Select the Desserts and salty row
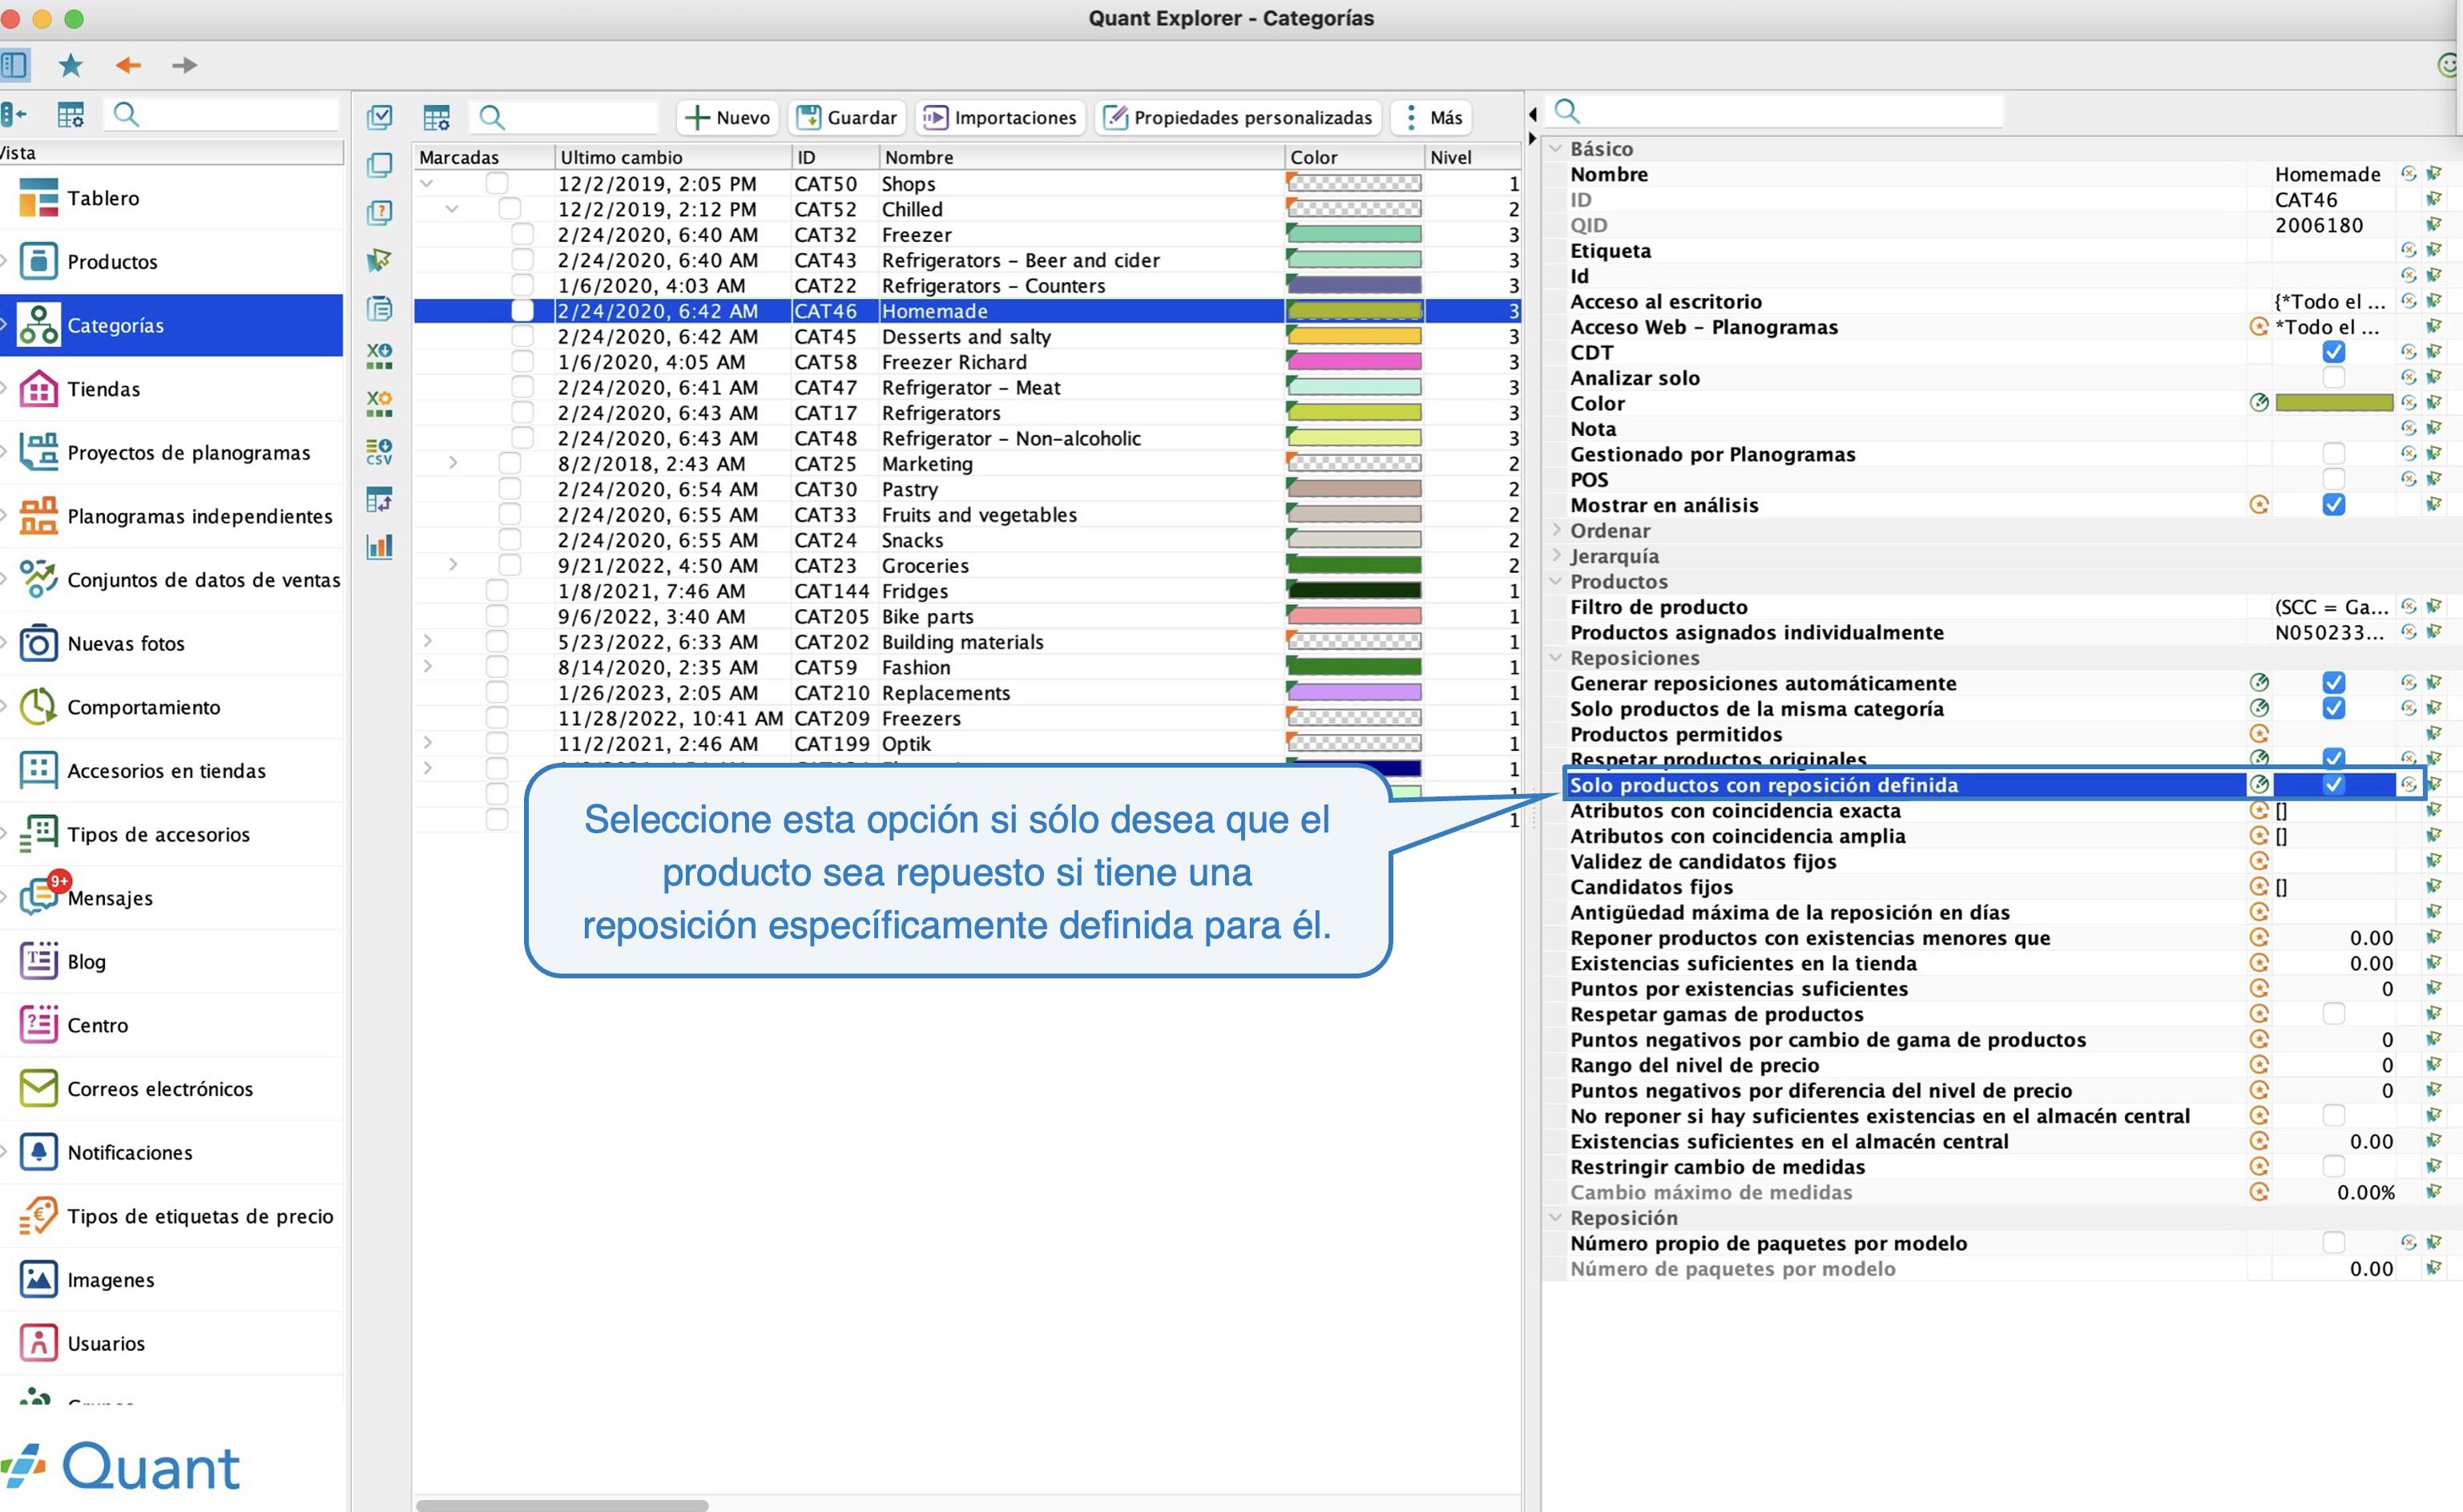Screen dimensions: 2463x1512 click(967, 337)
